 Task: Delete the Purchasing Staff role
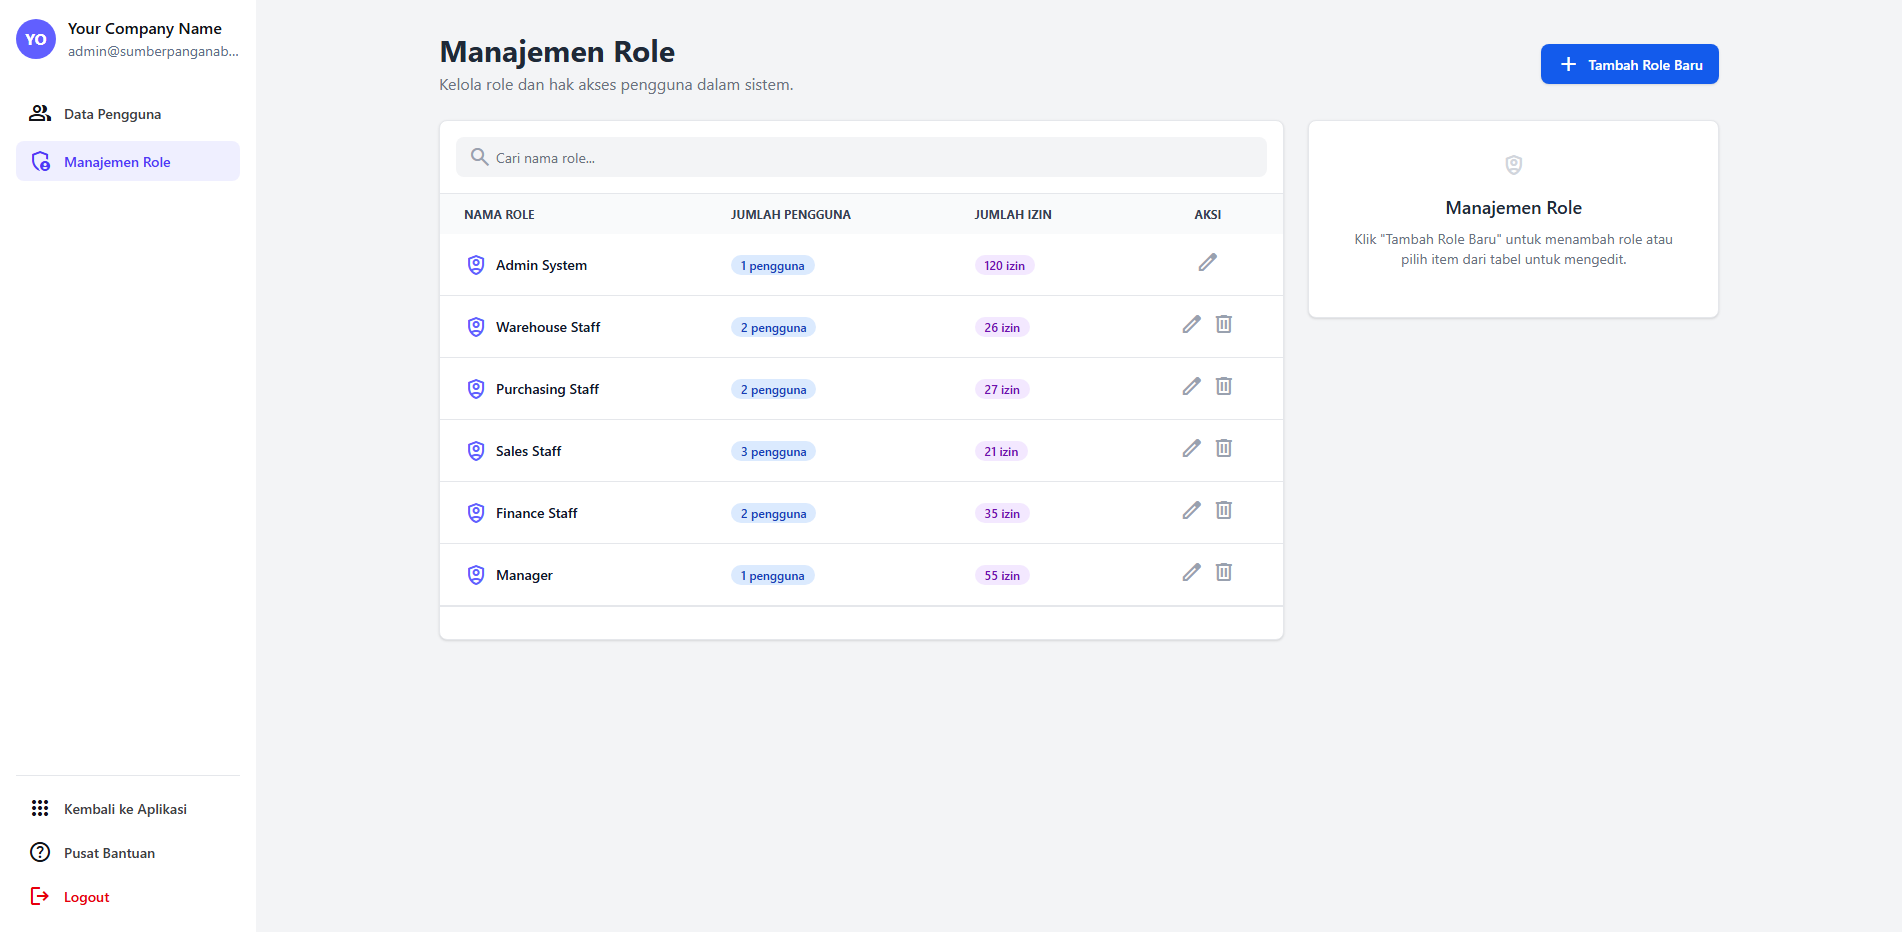click(1223, 387)
